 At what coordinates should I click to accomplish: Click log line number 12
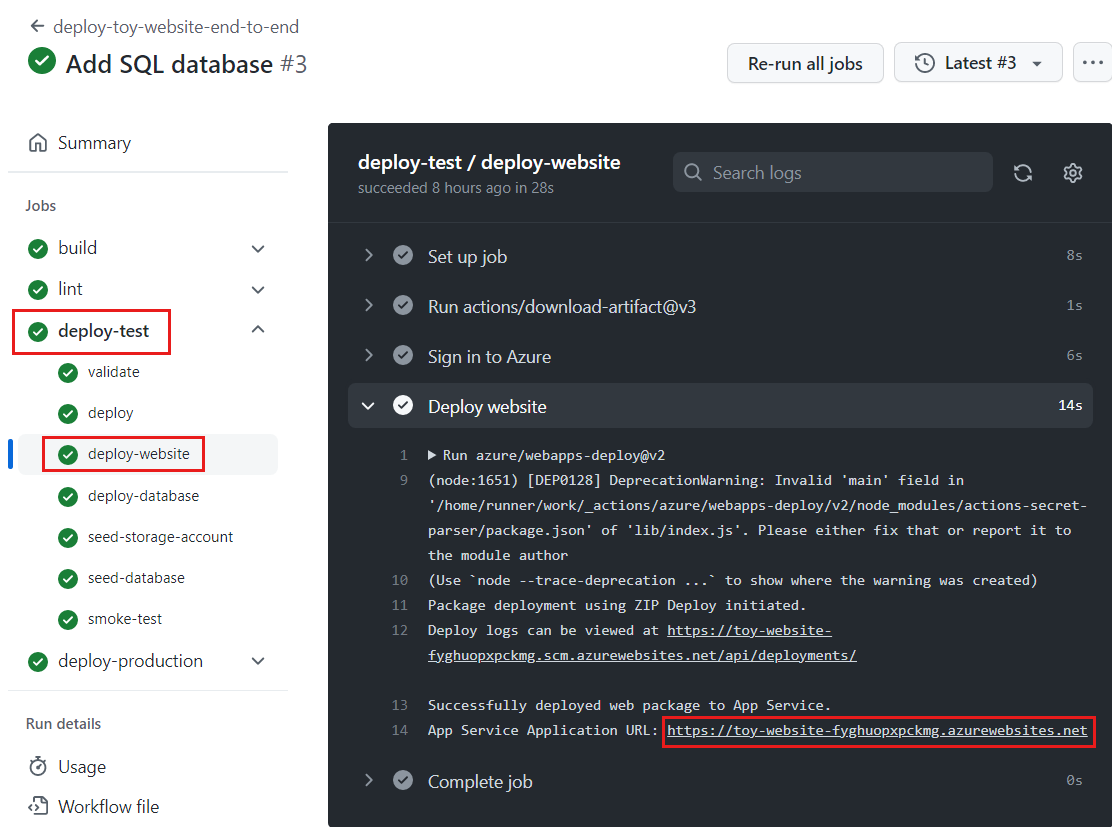coord(400,631)
